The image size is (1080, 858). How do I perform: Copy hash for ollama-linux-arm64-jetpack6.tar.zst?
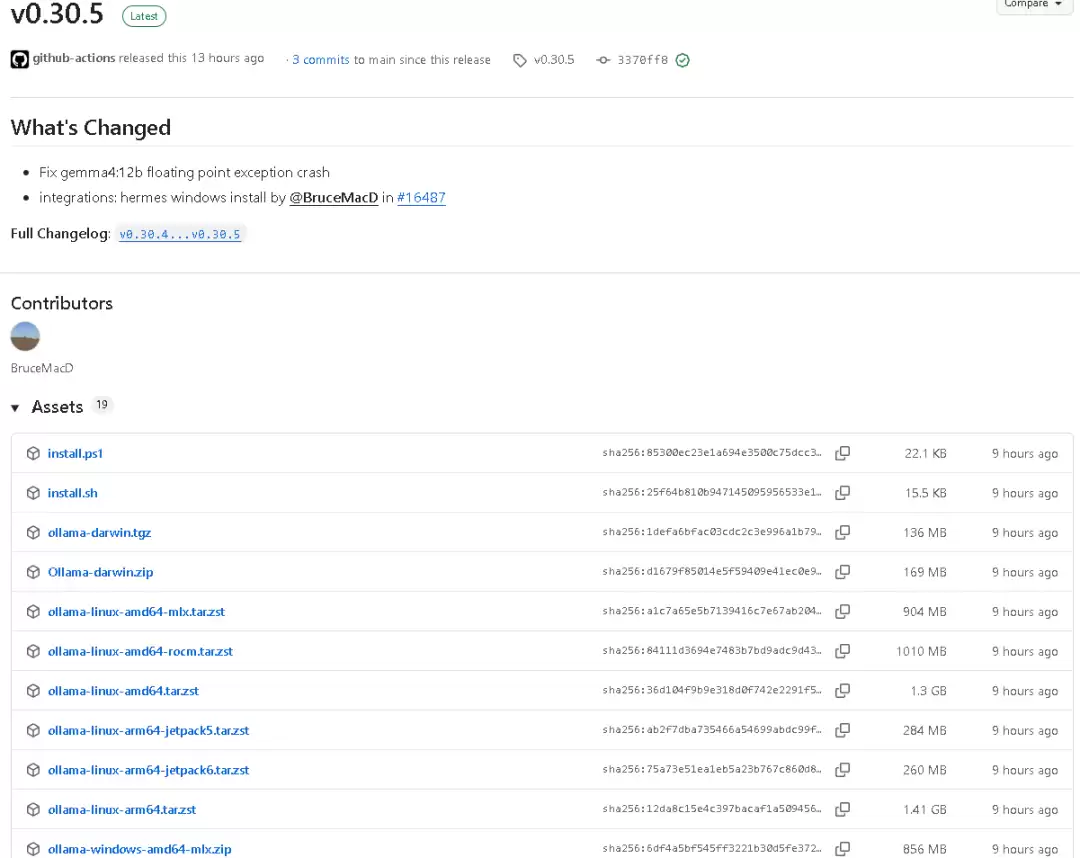coord(842,770)
